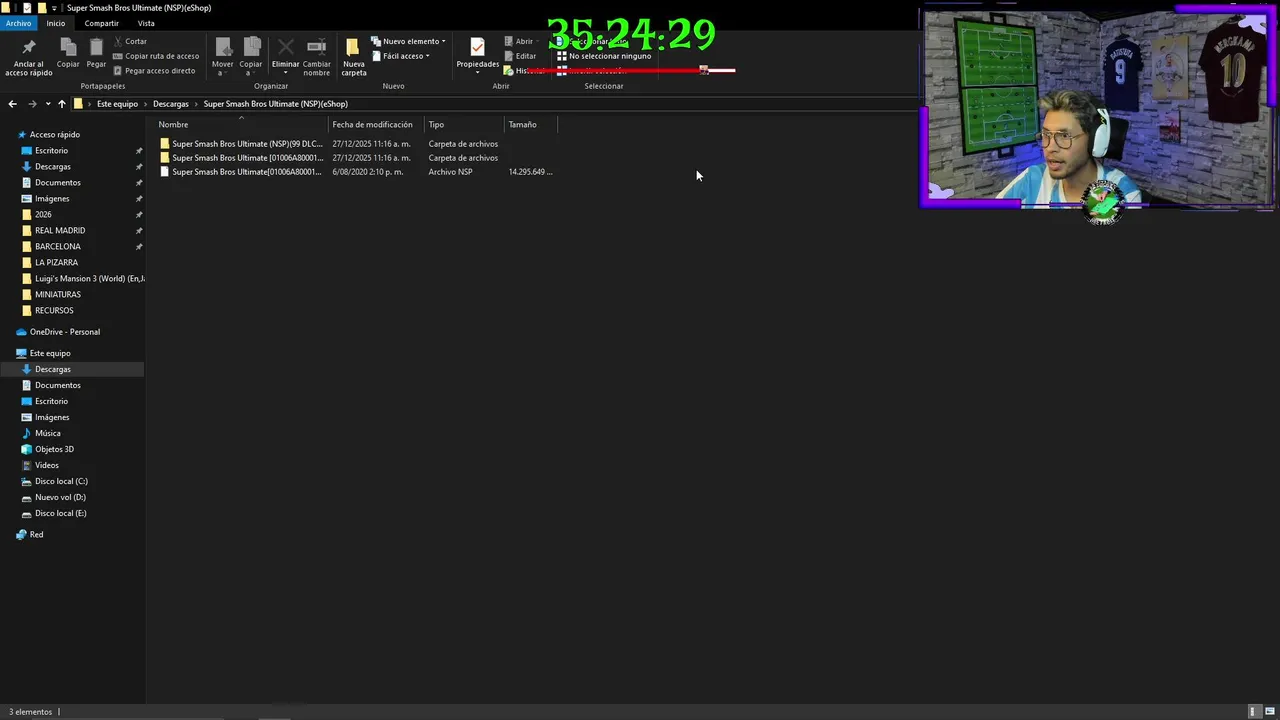
Task: Go up one folder level arrow
Action: [61, 104]
